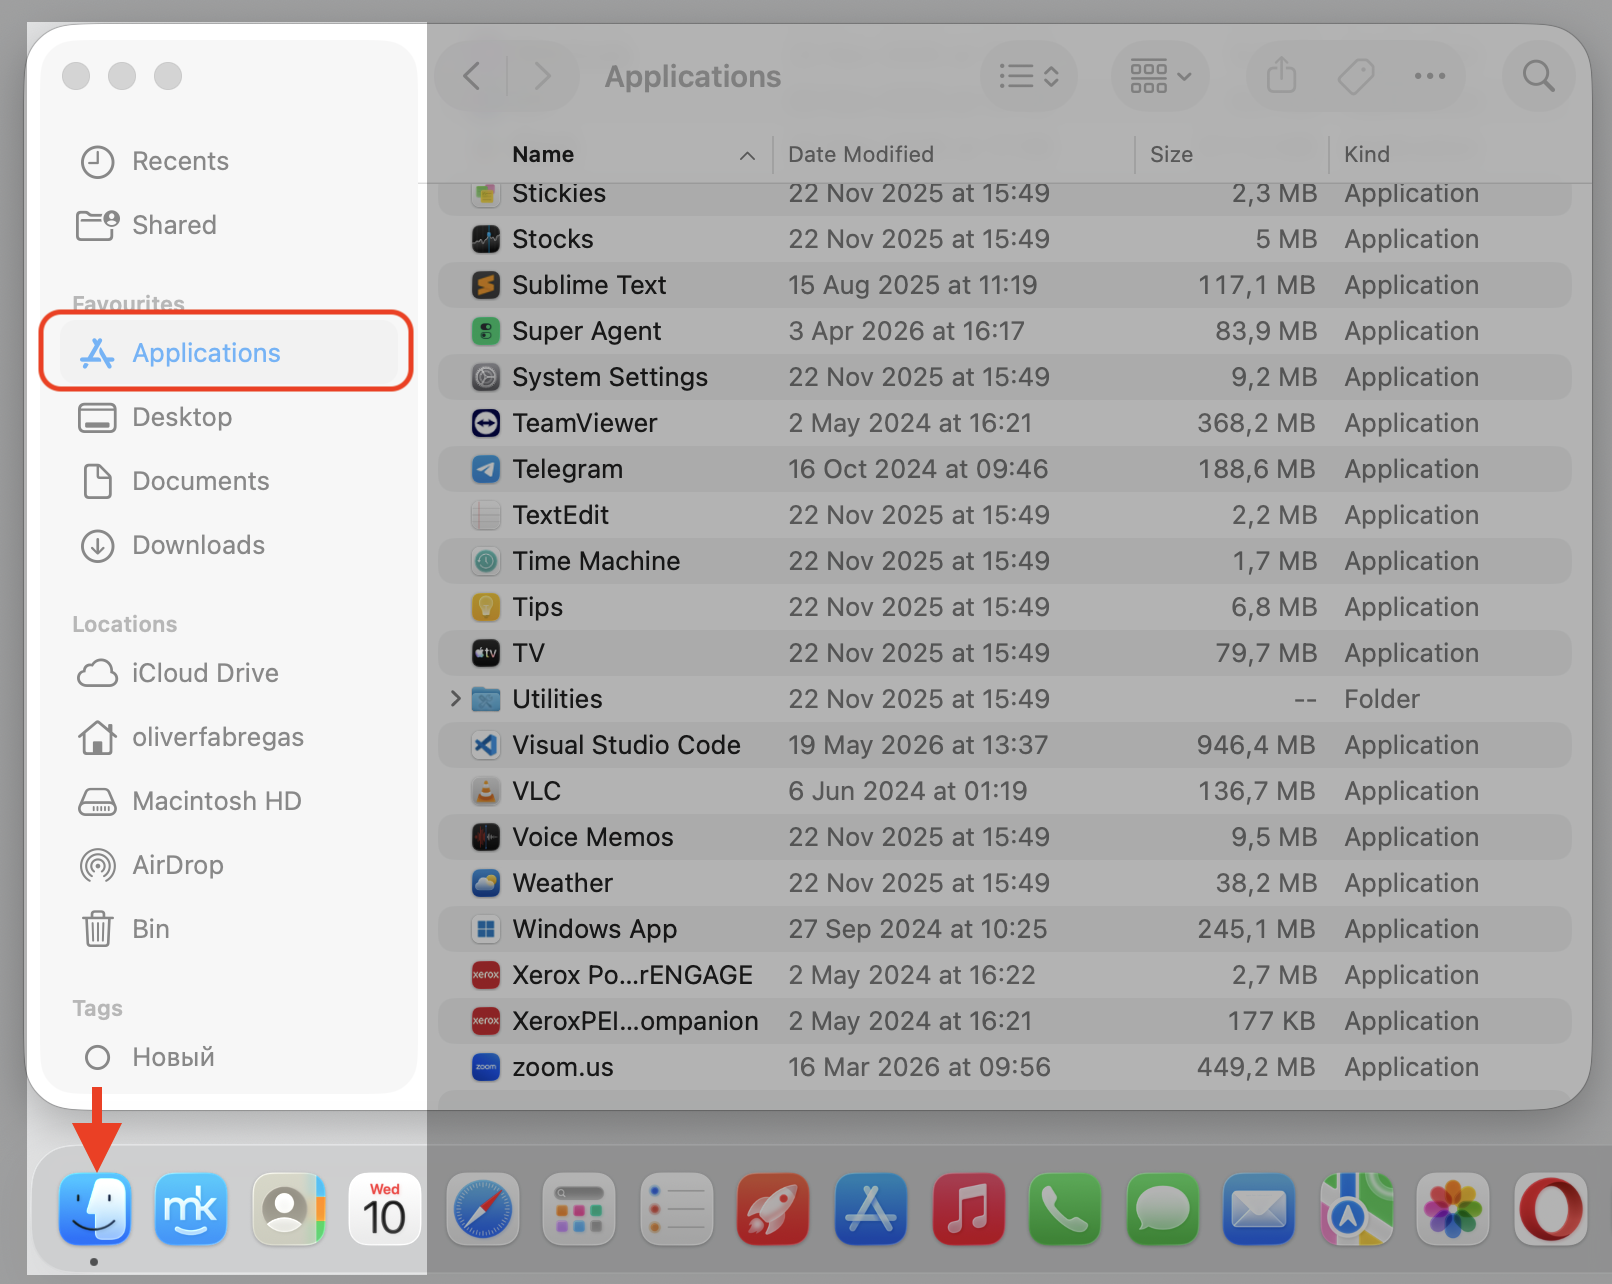Expand the Utilities folder disclosure arrow
The height and width of the screenshot is (1284, 1612).
(456, 698)
